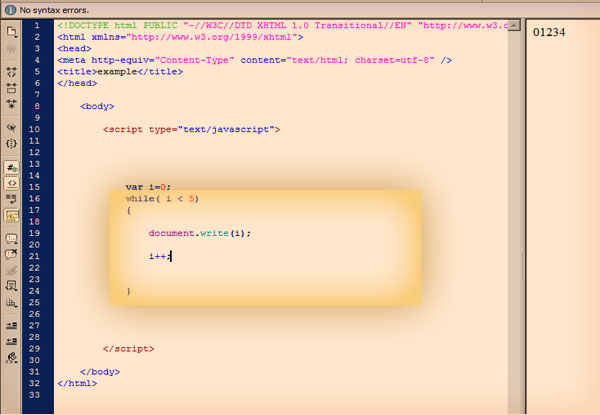Screen dimensions: 600x415
Task: Open the Recent Snippets dropdown icon
Action: point(11,286)
